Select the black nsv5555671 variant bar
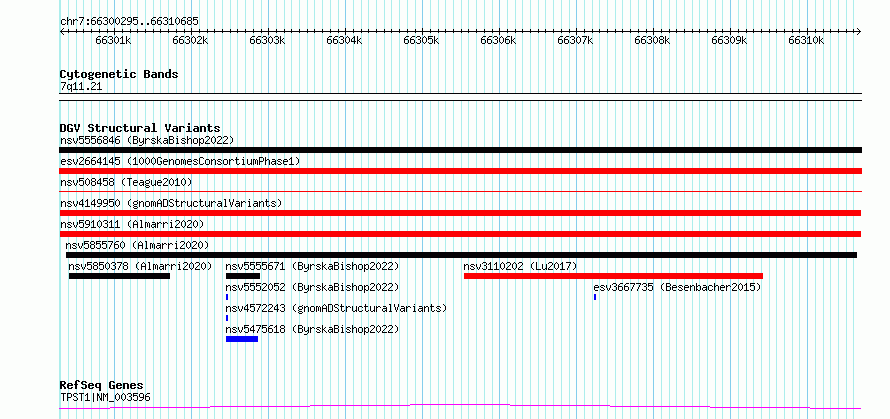The height and width of the screenshot is (419, 890). [x=243, y=276]
